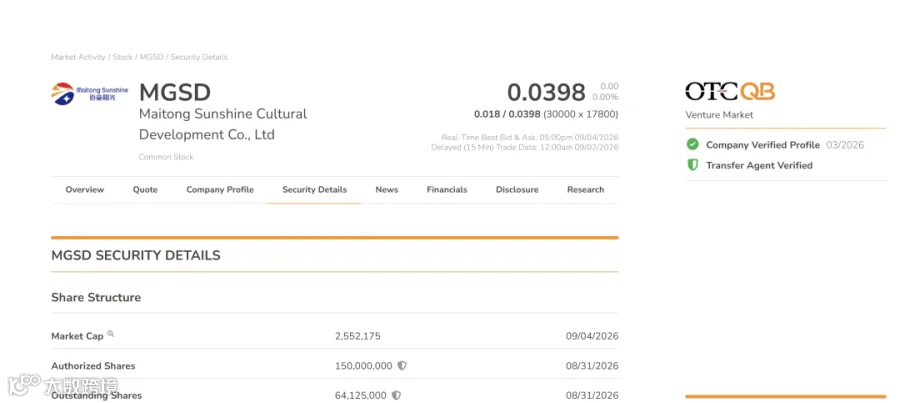Click the MGSD ticker heading
Viewport: 900px width, 403px height.
[x=175, y=93]
